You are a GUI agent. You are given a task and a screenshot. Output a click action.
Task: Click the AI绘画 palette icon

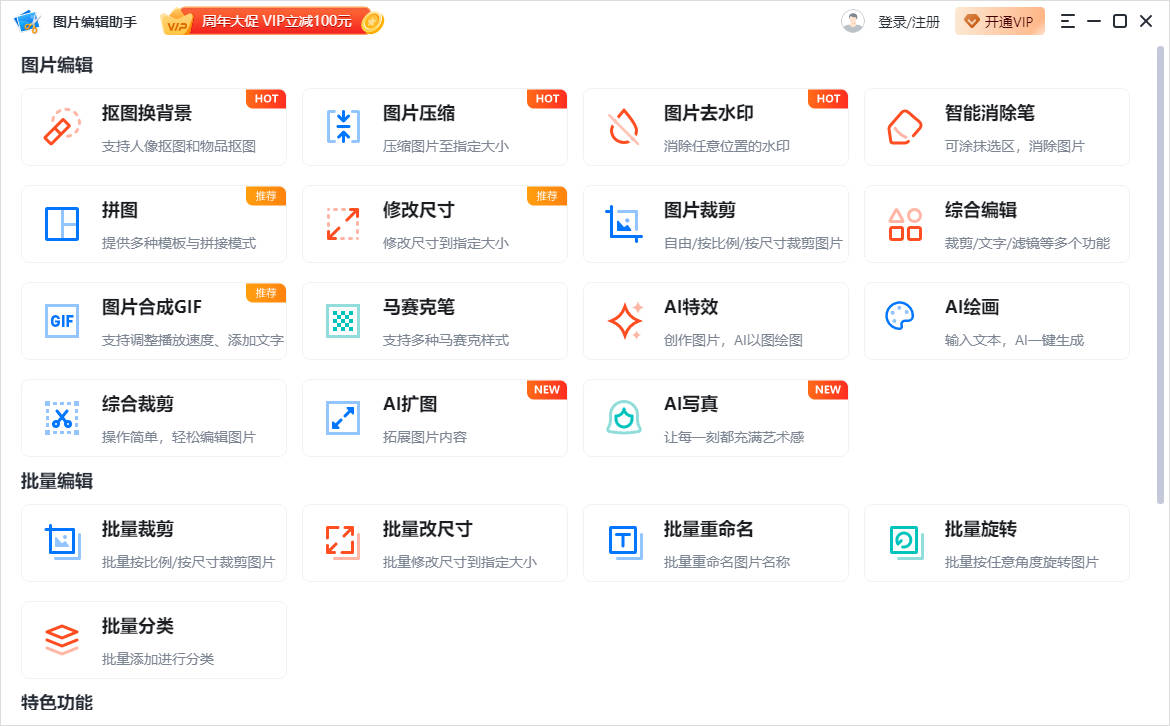pyautogui.click(x=900, y=316)
